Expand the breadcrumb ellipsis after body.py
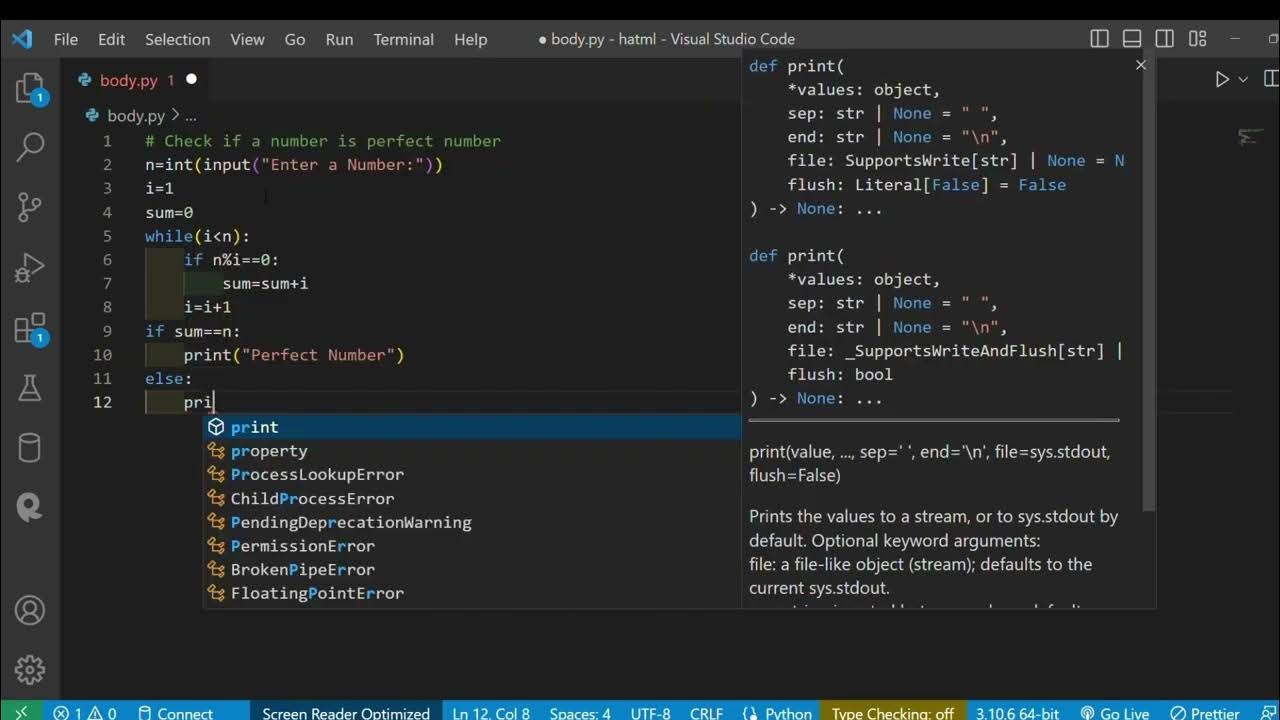1280x720 pixels. [x=190, y=116]
